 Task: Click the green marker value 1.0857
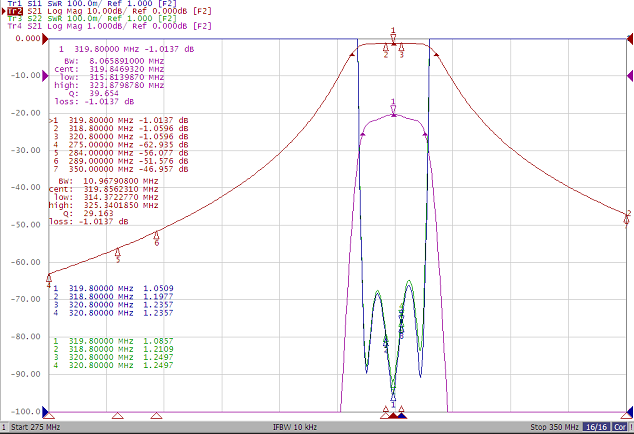pyautogui.click(x=158, y=341)
